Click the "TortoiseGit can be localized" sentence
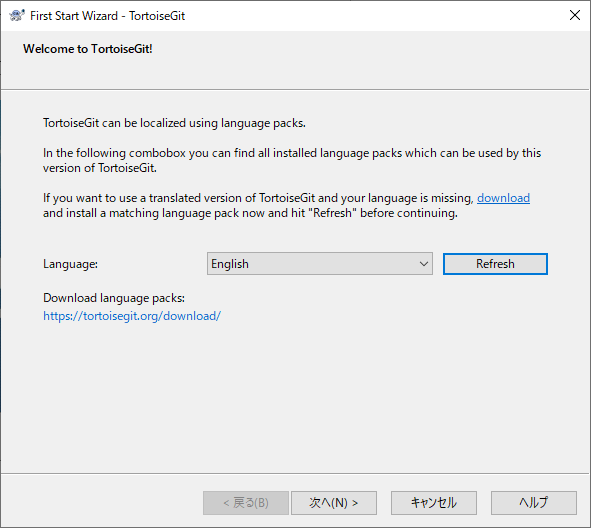Viewport: 591px width, 528px height. pyautogui.click(x=174, y=123)
